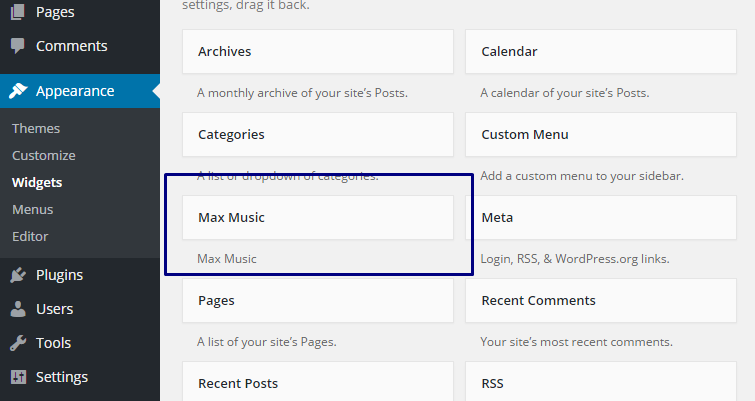Click the Appearance paintbrush icon

pyautogui.click(x=18, y=91)
